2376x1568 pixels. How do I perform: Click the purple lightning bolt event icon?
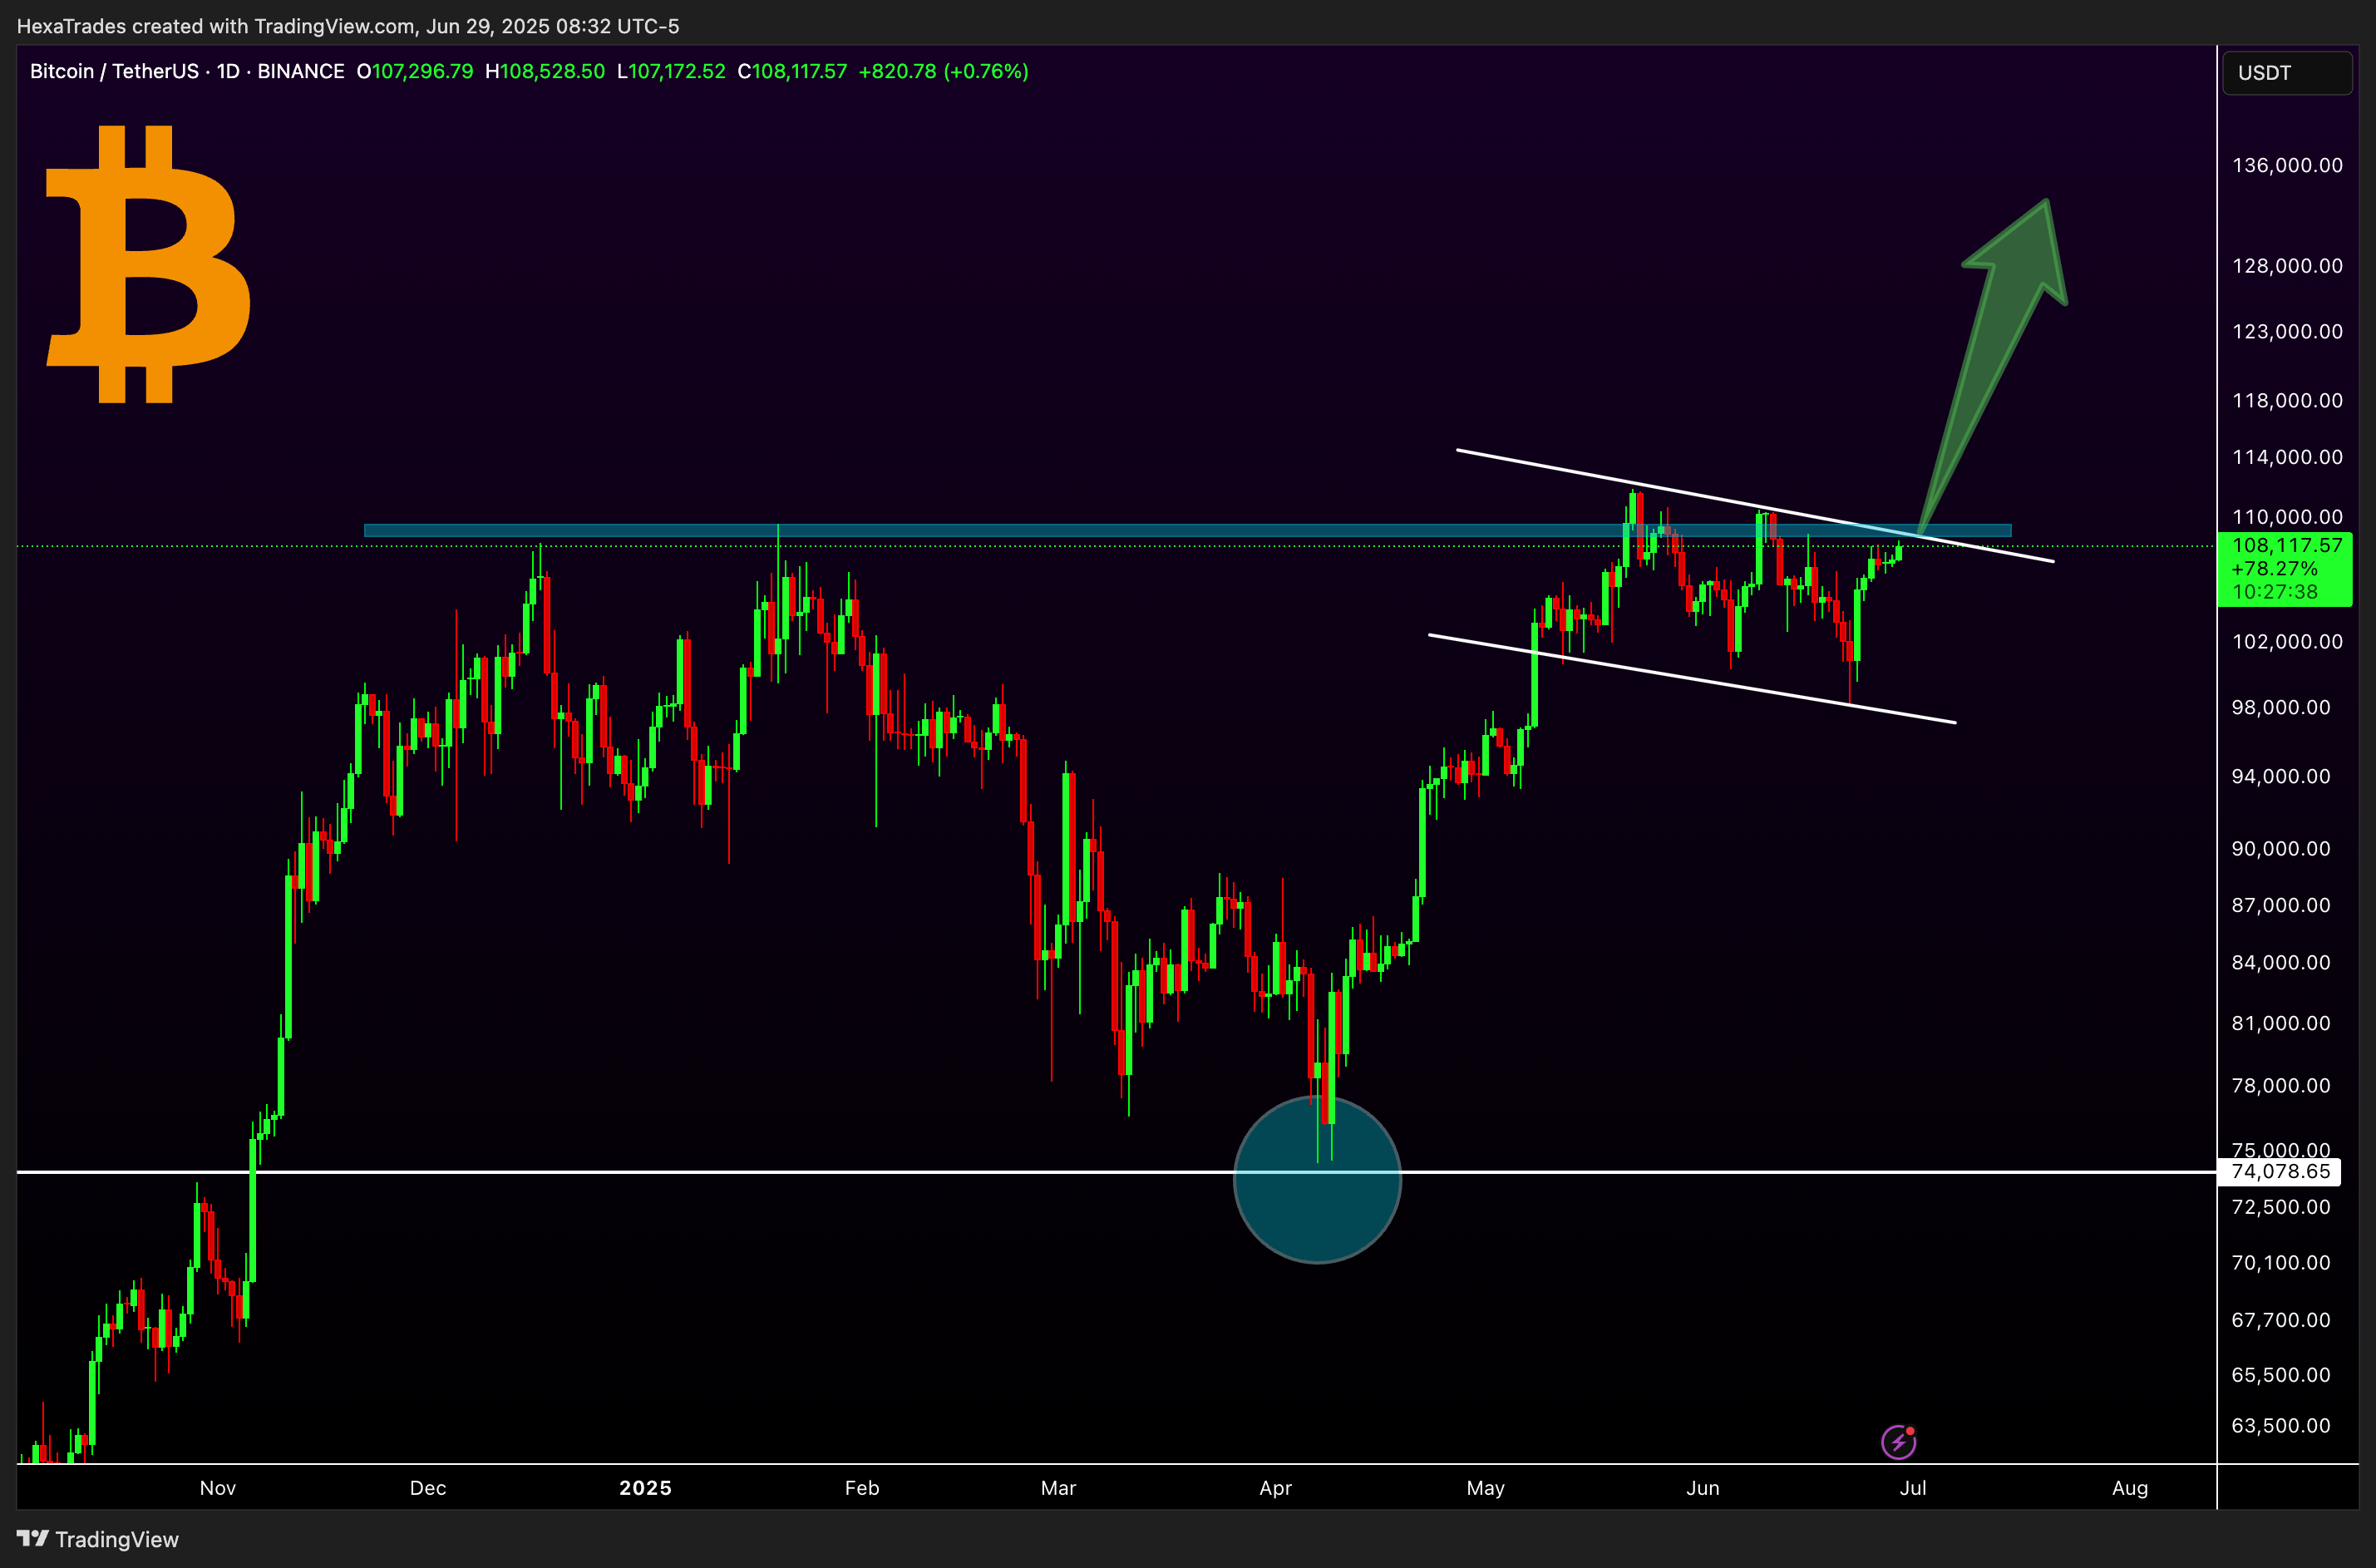tap(1898, 1441)
